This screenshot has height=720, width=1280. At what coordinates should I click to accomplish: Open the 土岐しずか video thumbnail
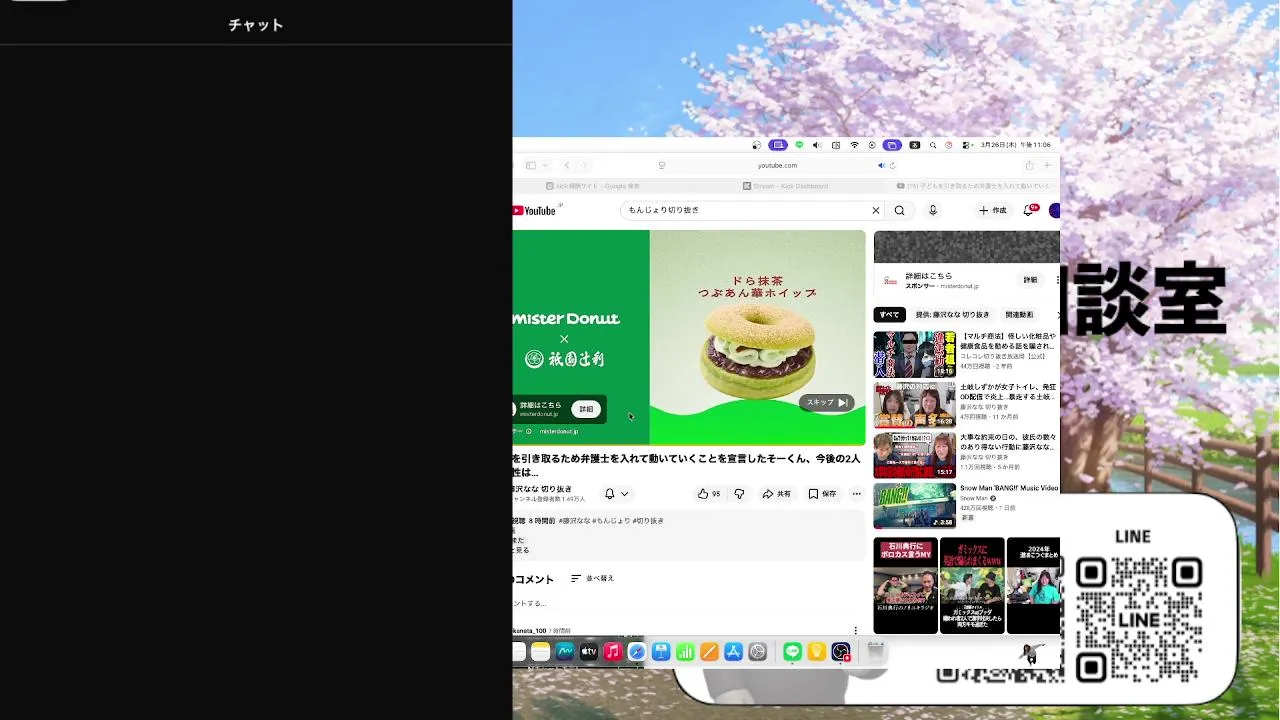914,405
